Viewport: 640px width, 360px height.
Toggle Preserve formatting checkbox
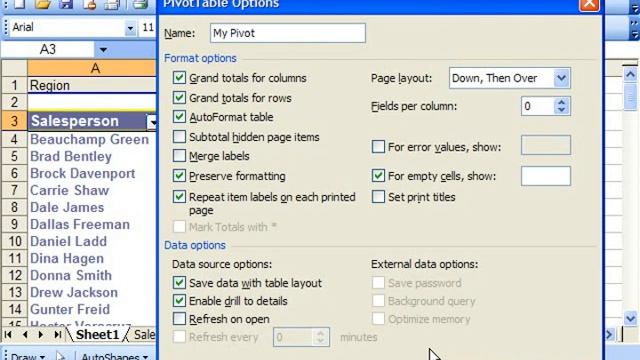coord(179,176)
